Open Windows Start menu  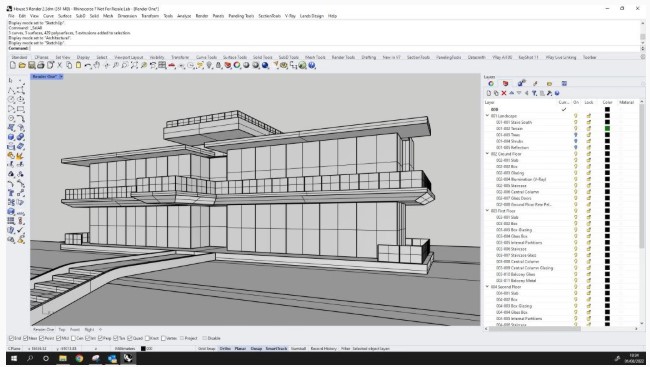click(x=13, y=358)
